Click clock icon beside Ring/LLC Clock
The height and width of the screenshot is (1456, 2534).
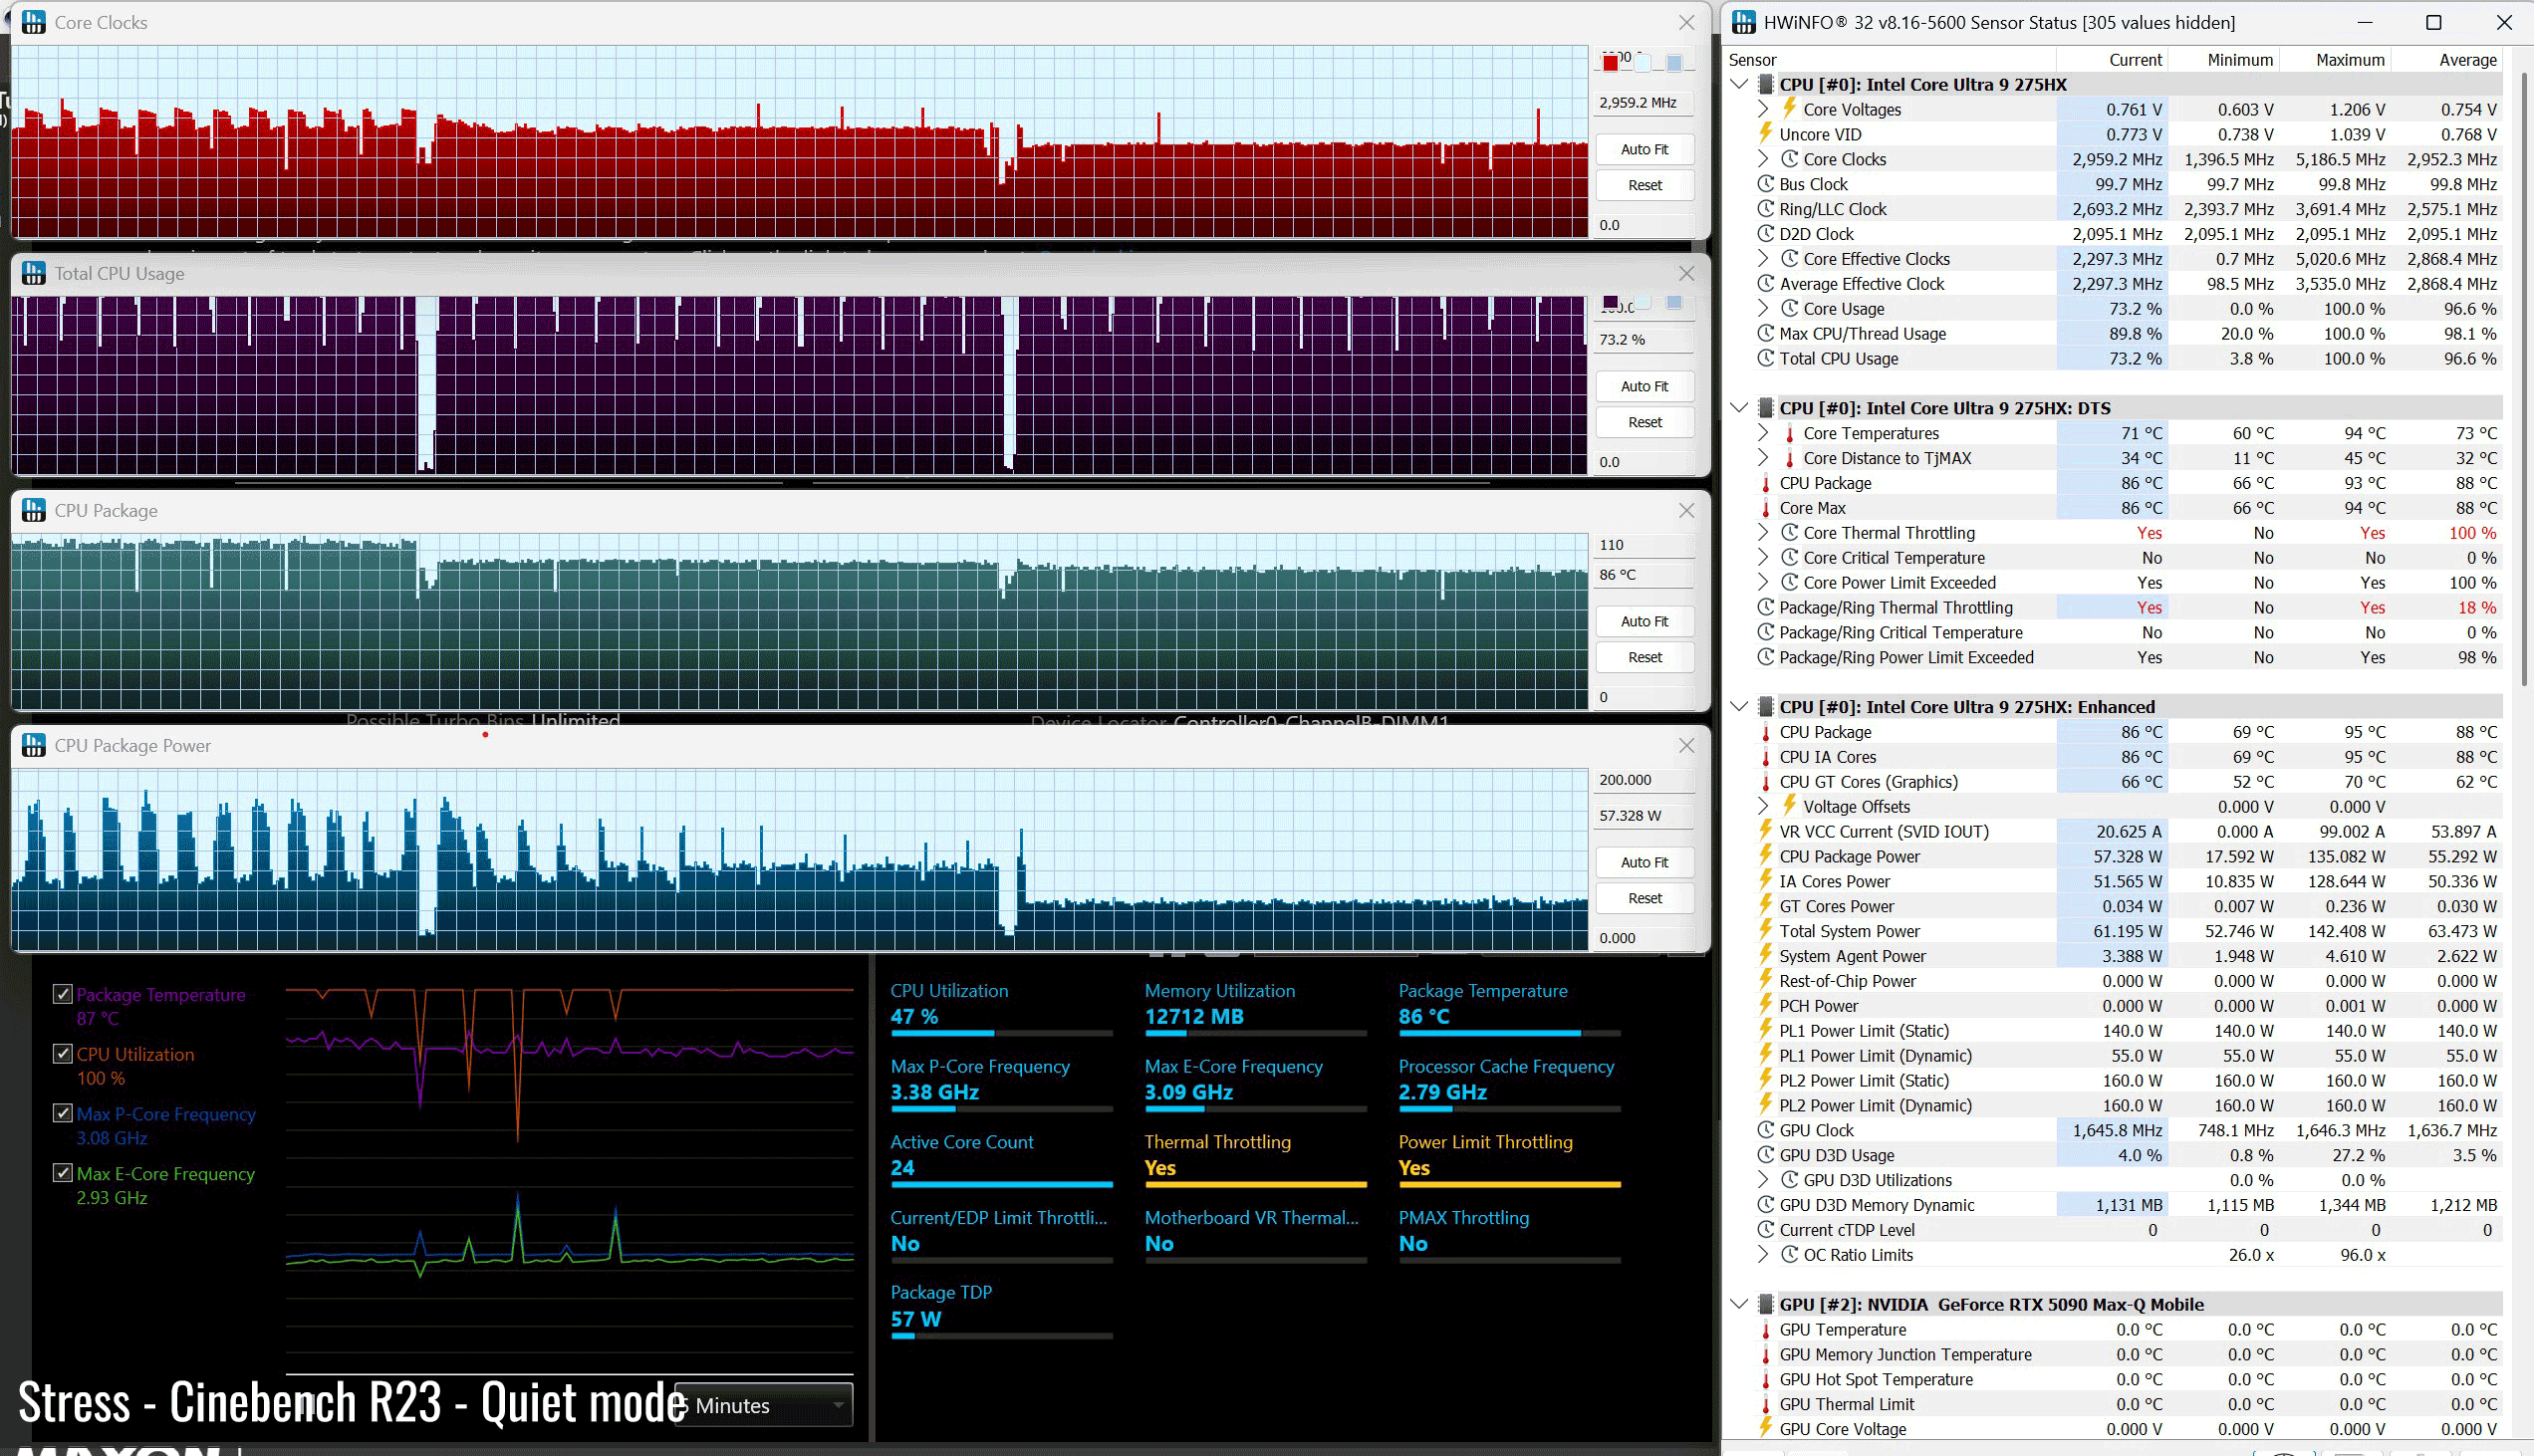click(1765, 209)
